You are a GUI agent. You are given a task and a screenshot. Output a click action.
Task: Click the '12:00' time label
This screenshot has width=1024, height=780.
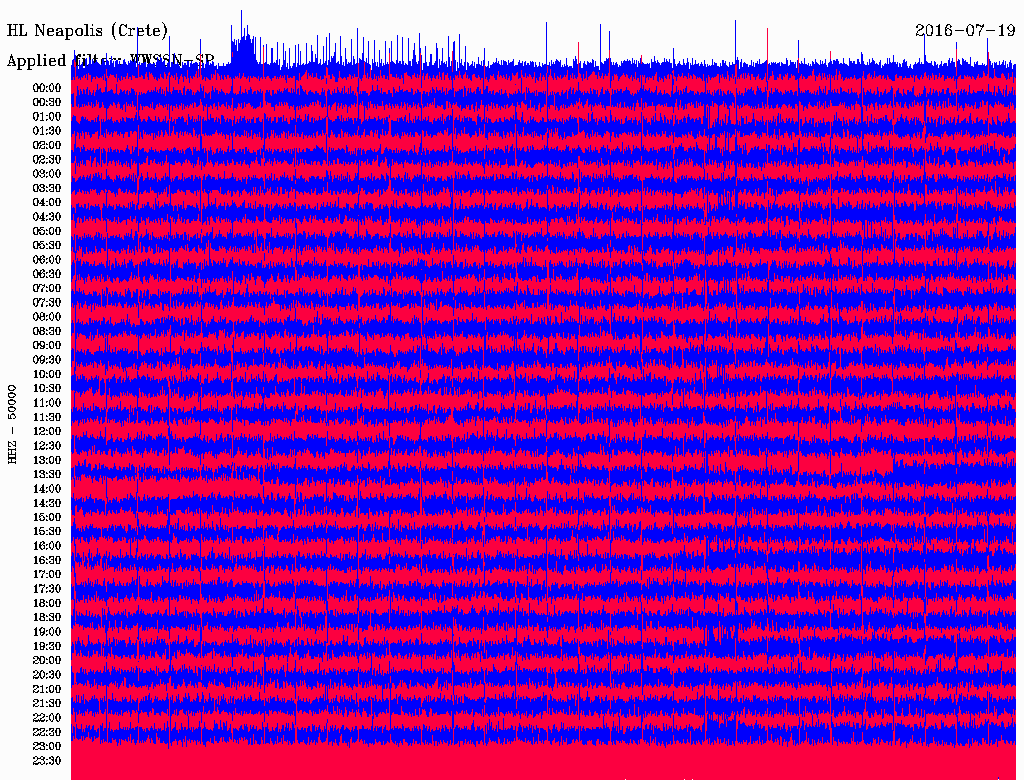point(47,431)
